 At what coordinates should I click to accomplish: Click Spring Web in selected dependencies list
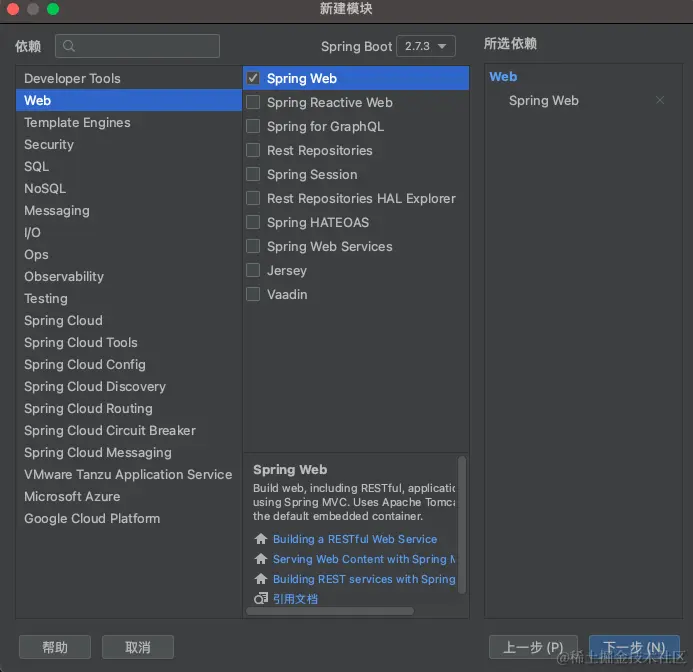(543, 100)
